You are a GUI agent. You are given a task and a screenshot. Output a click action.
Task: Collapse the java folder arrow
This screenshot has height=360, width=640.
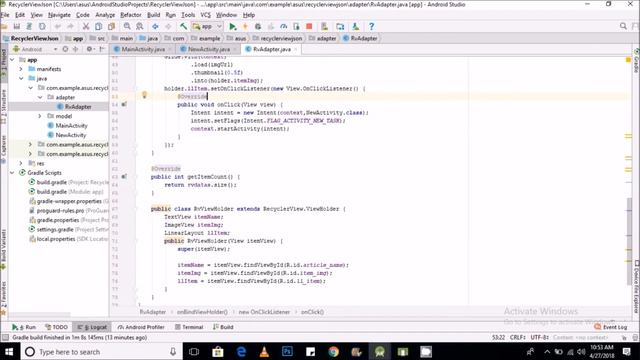coord(21,78)
